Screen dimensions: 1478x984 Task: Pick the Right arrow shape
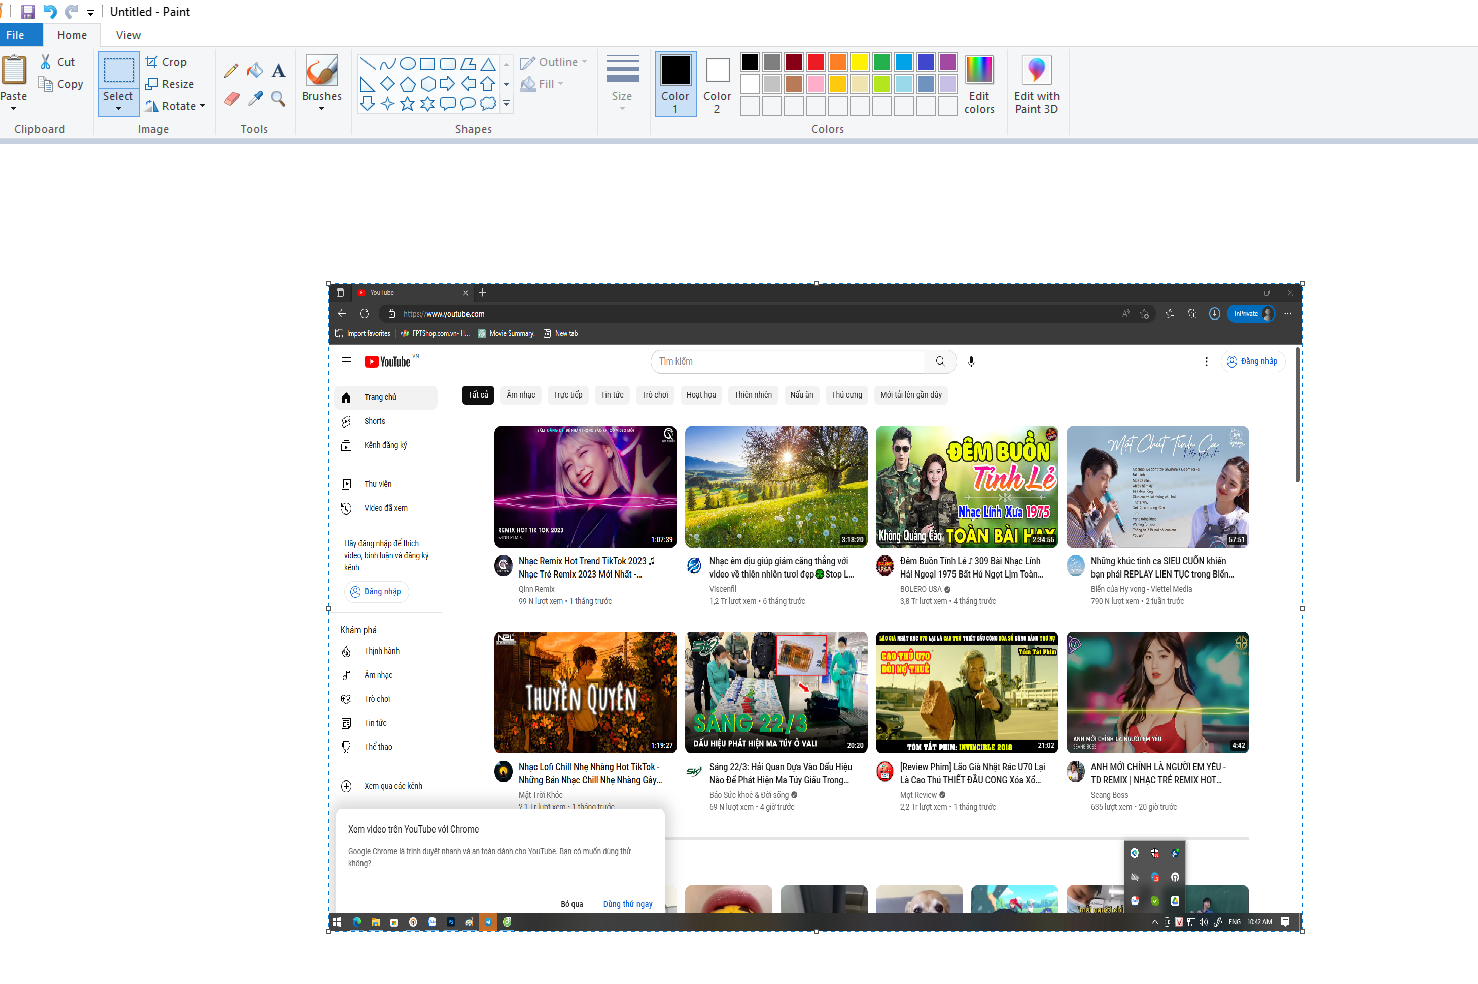coord(447,84)
